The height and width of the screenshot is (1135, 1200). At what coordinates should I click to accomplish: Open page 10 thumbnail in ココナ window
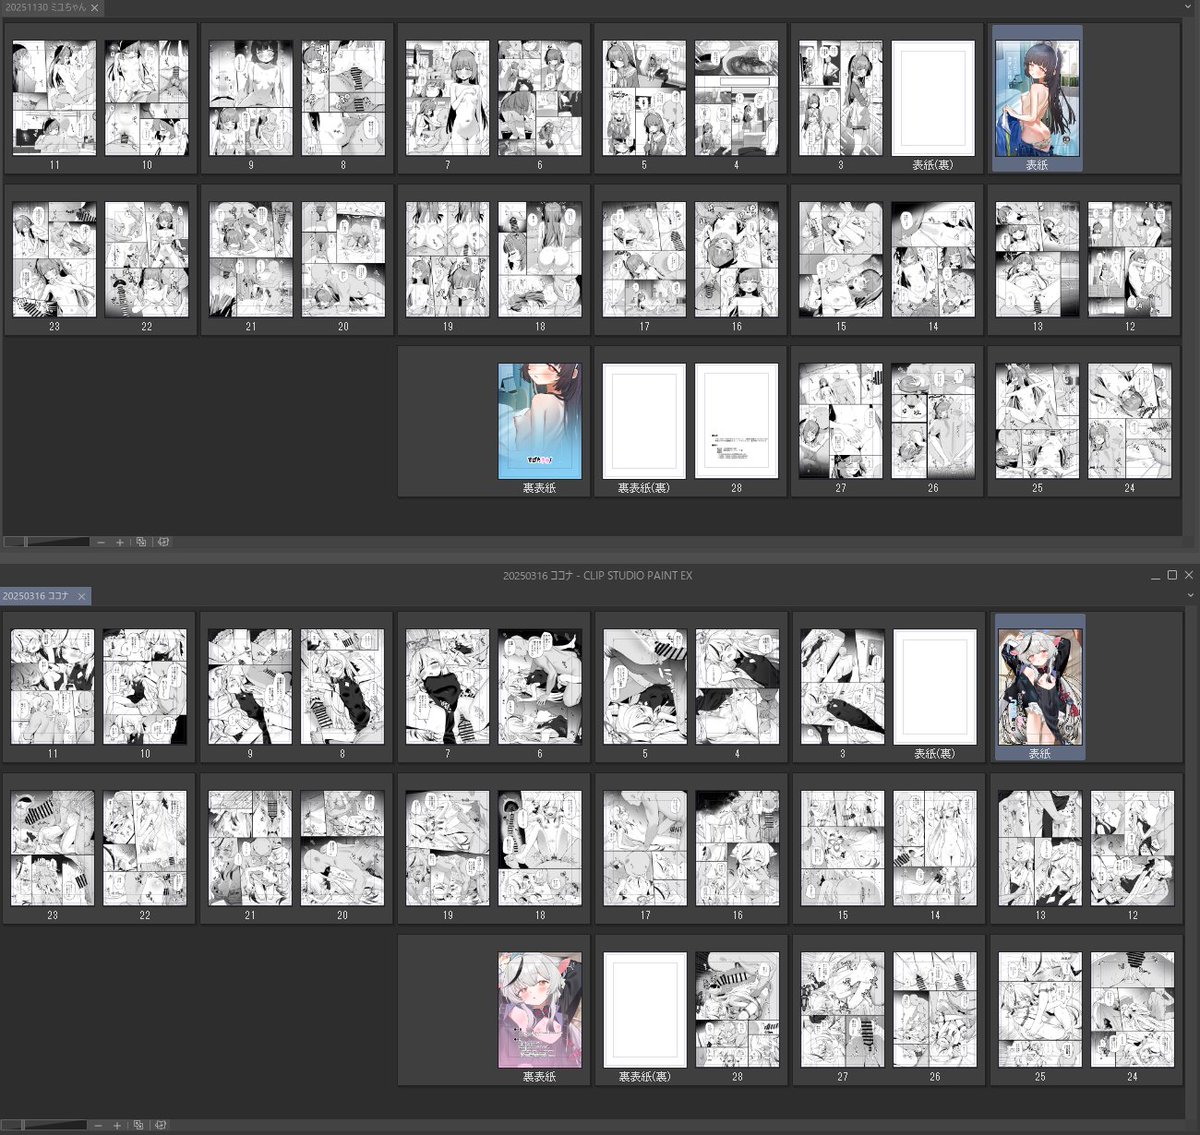coord(145,687)
